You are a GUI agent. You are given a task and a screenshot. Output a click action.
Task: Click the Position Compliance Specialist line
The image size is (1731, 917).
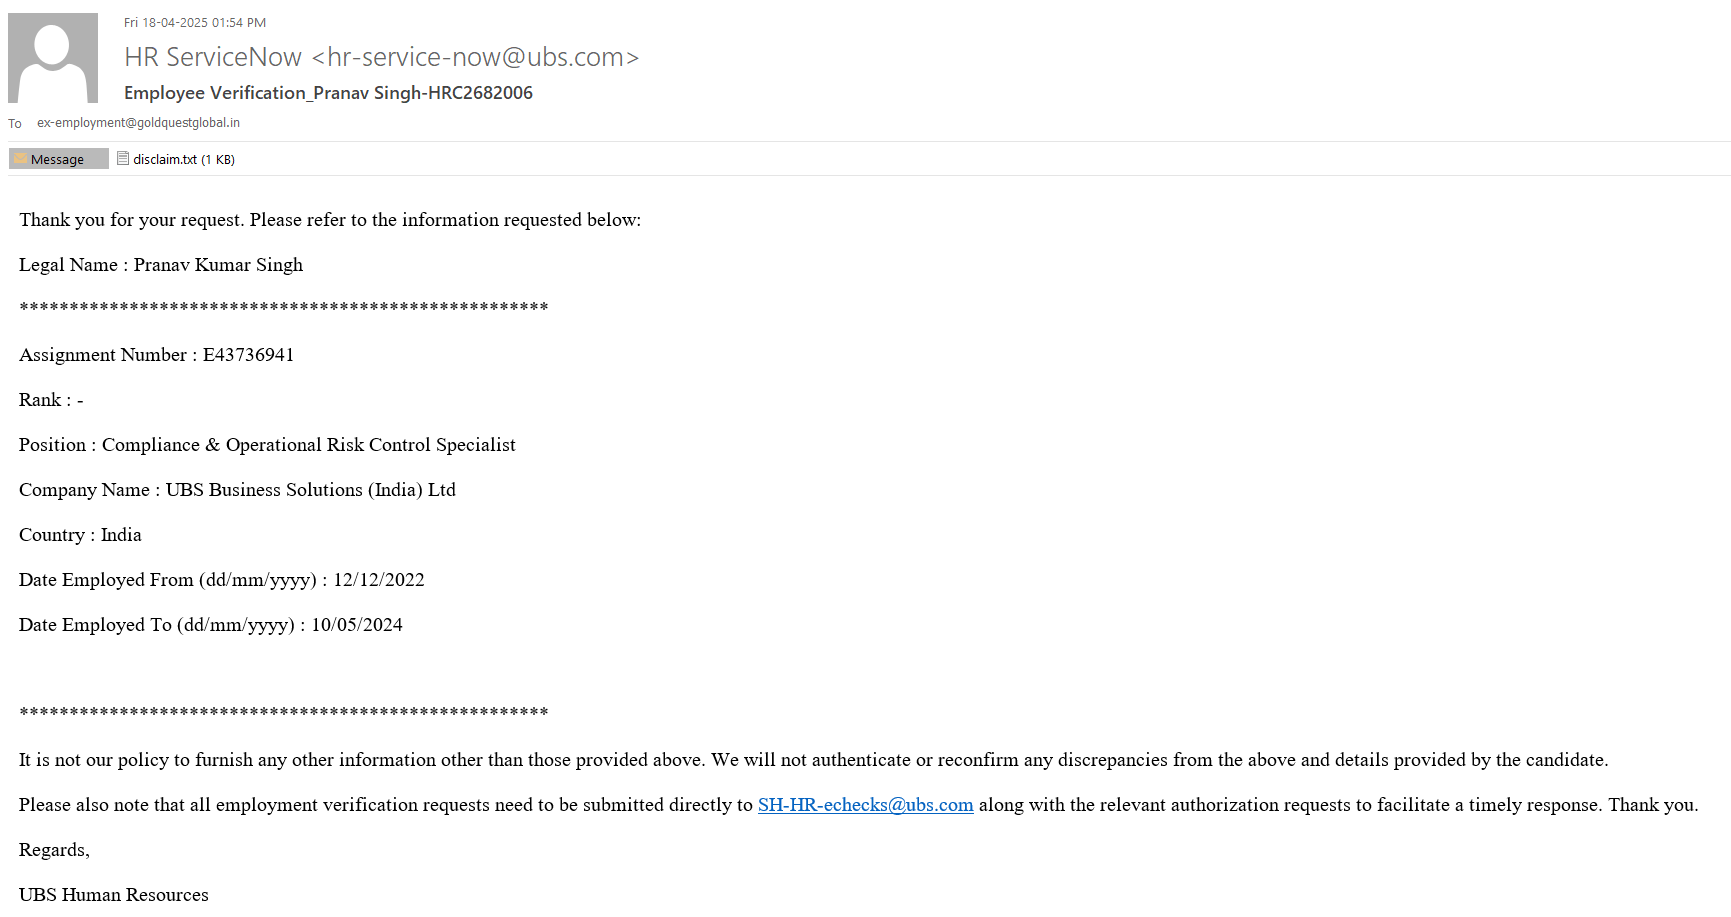point(267,445)
